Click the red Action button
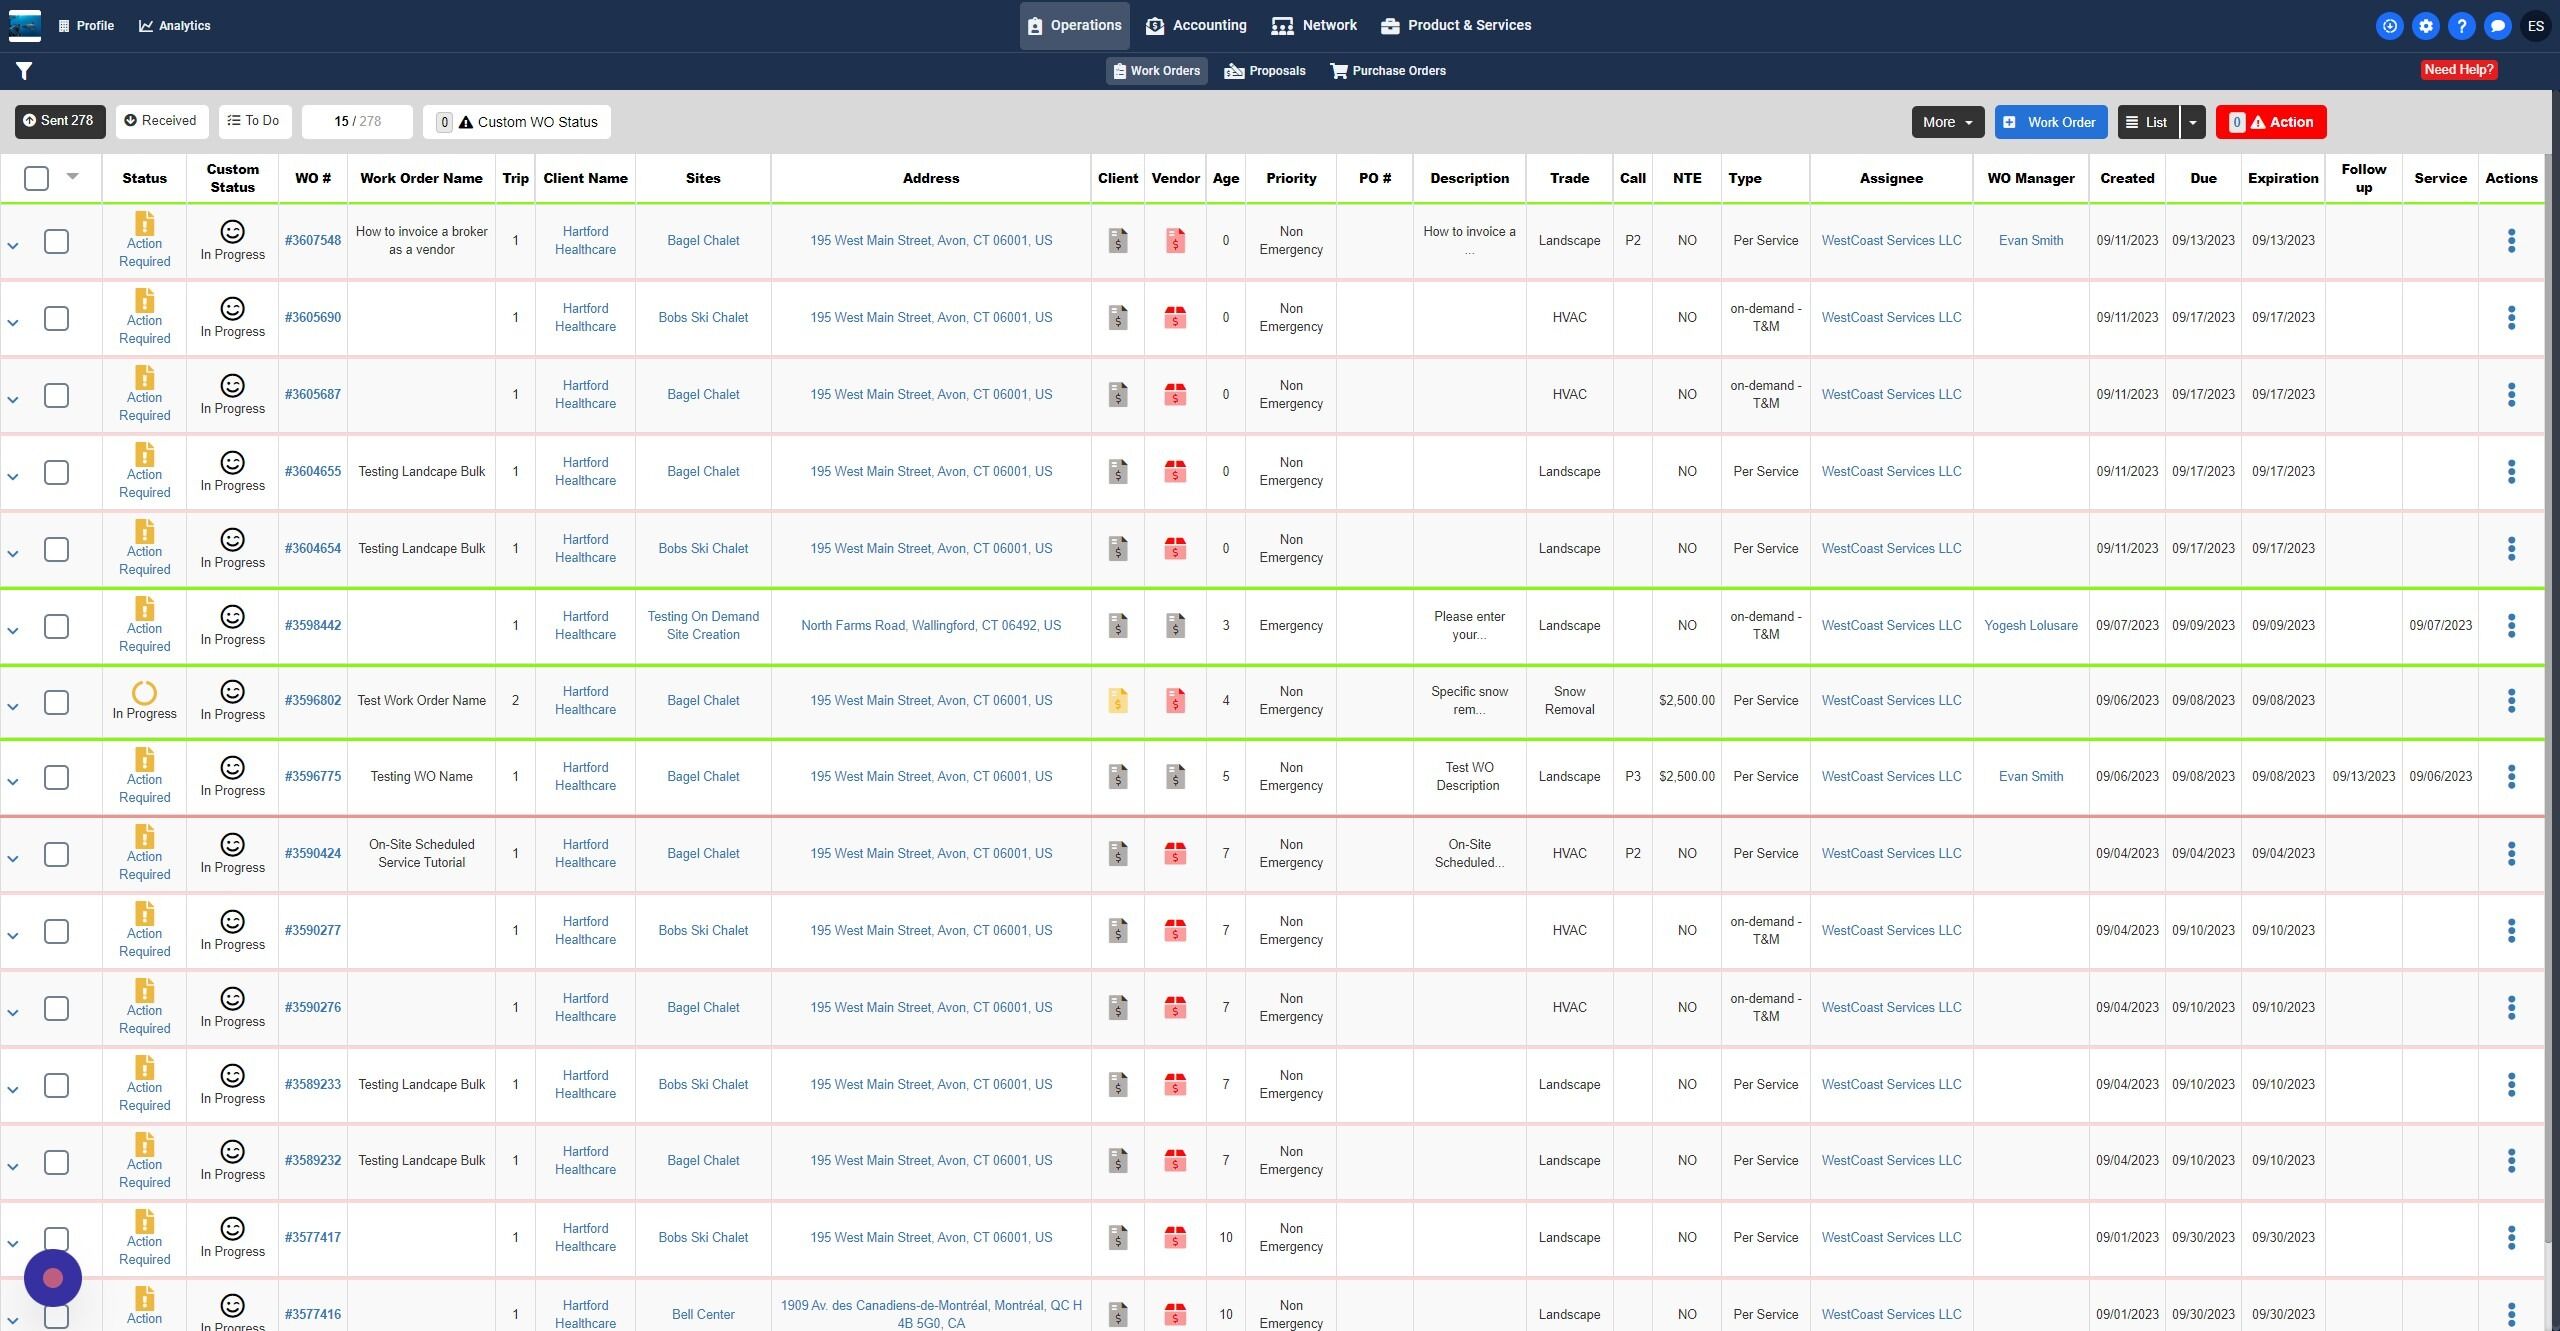This screenshot has height=1331, width=2560. tap(2270, 122)
